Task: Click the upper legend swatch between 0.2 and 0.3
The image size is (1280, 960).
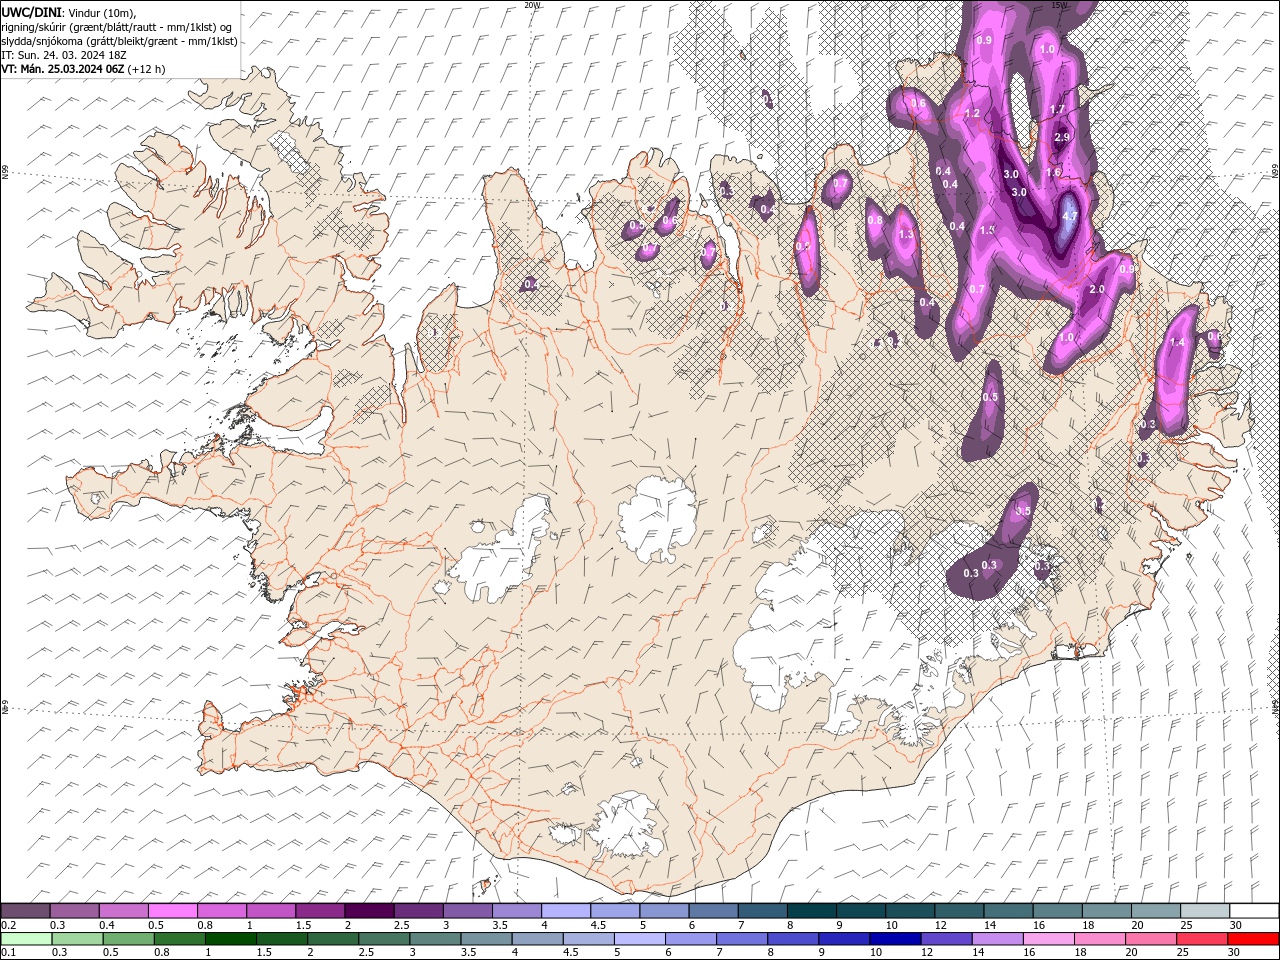Action: 26,911
